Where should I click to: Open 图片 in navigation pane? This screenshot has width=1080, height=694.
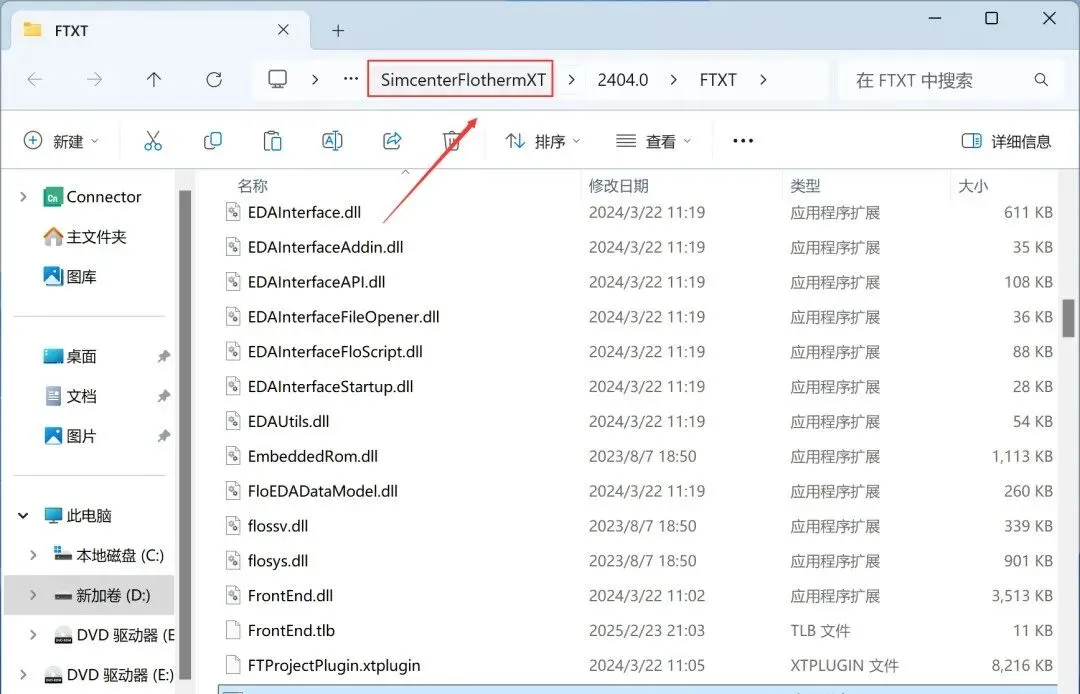[70, 437]
